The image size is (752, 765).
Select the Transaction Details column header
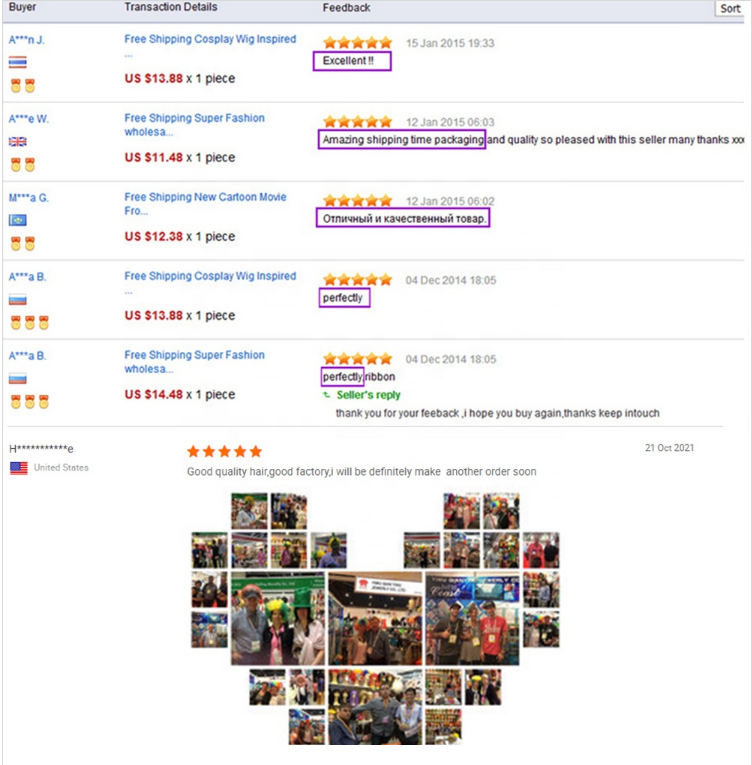coord(170,7)
